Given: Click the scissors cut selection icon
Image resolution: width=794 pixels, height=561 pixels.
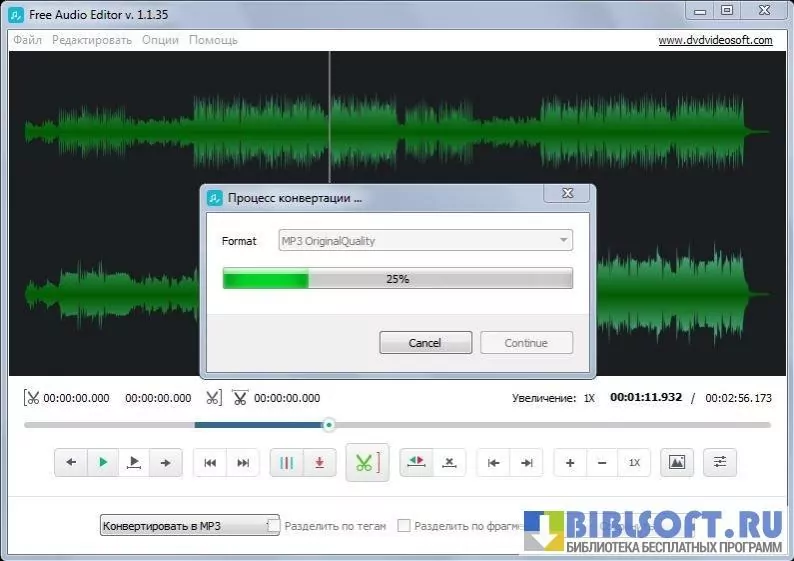Looking at the screenshot, I should click(x=367, y=463).
